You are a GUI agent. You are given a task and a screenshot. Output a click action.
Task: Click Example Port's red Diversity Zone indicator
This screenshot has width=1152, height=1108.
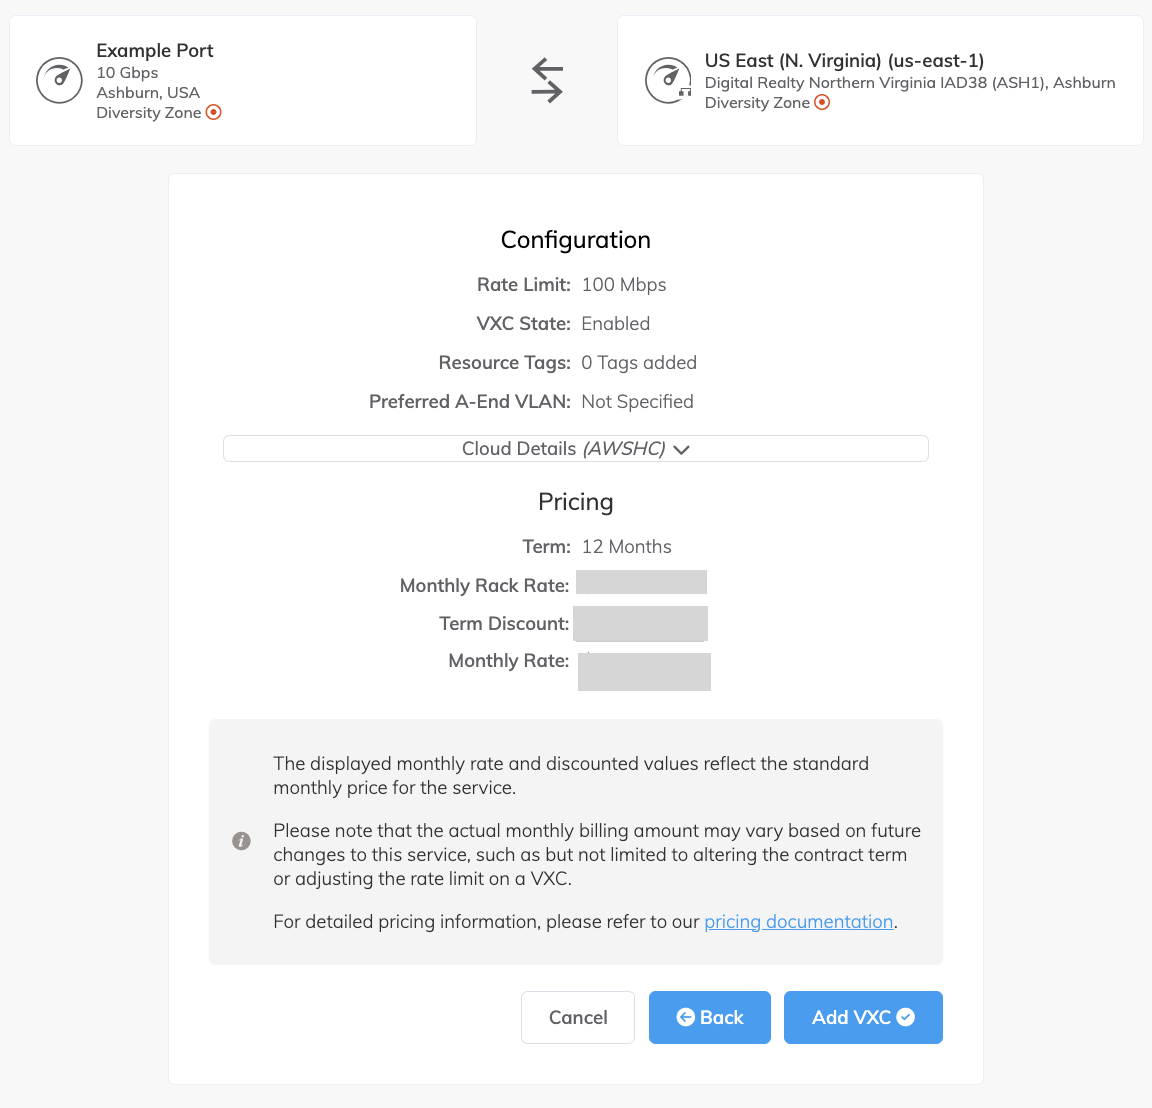pos(214,112)
